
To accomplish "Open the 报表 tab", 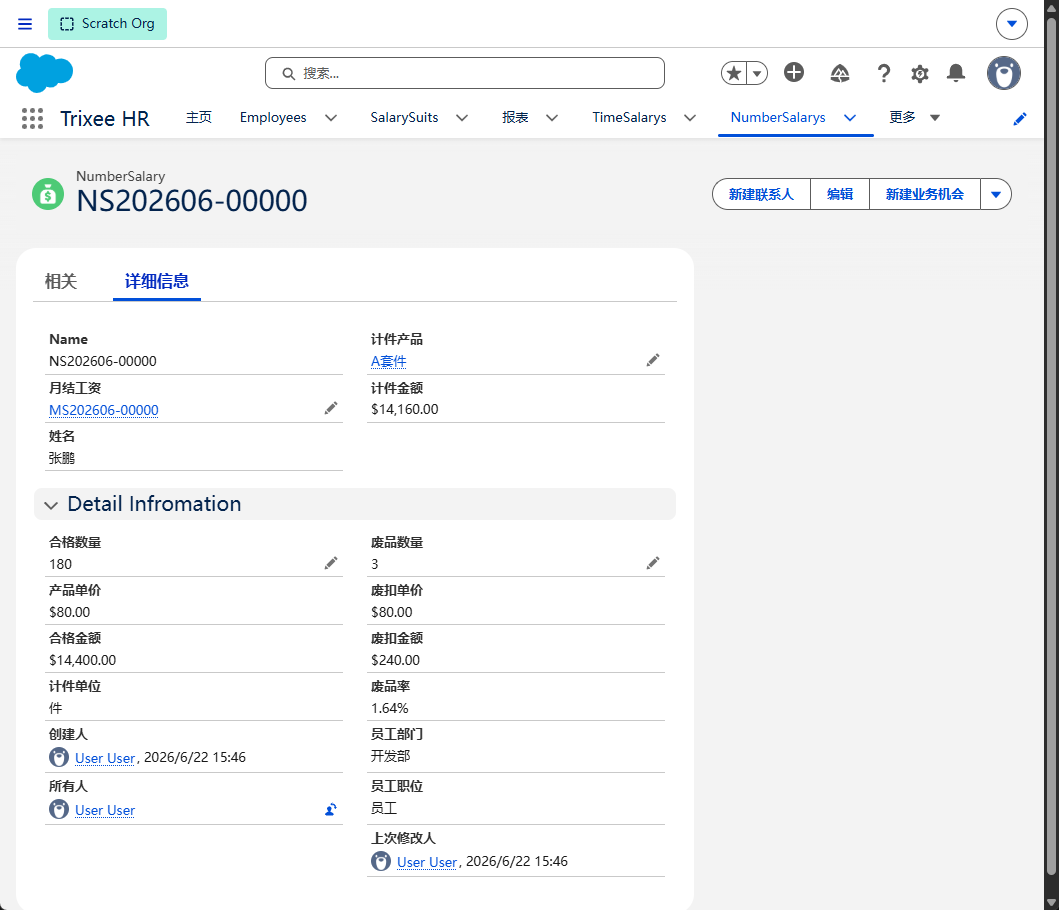I will [515, 118].
